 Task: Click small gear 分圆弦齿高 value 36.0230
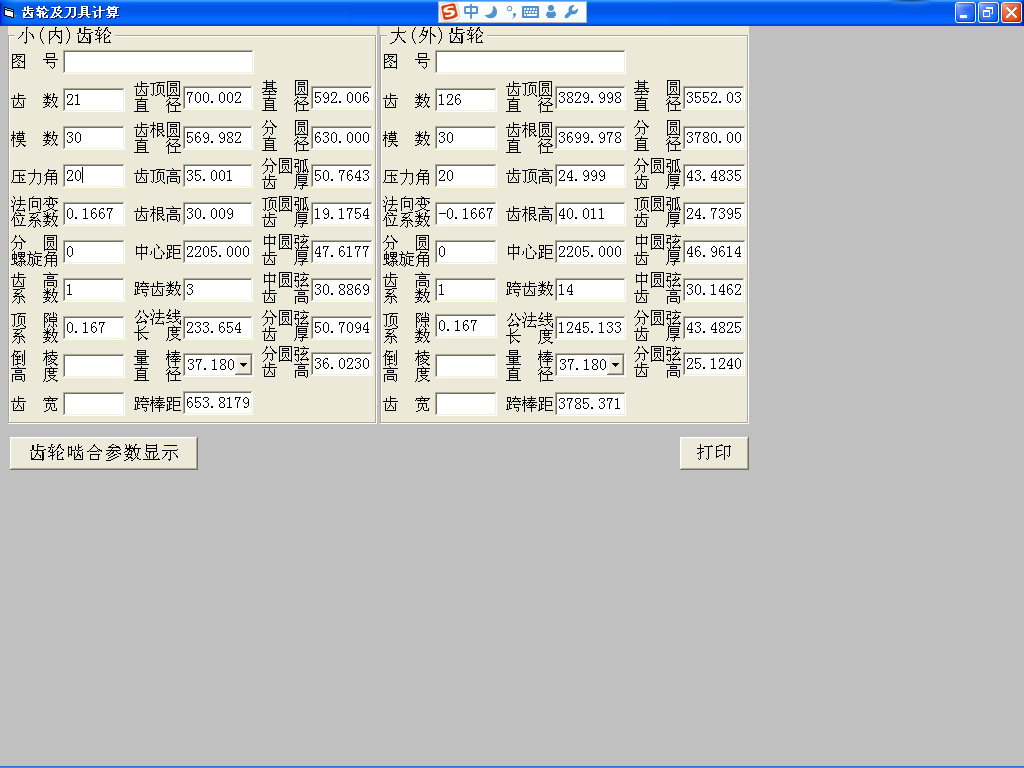(342, 364)
